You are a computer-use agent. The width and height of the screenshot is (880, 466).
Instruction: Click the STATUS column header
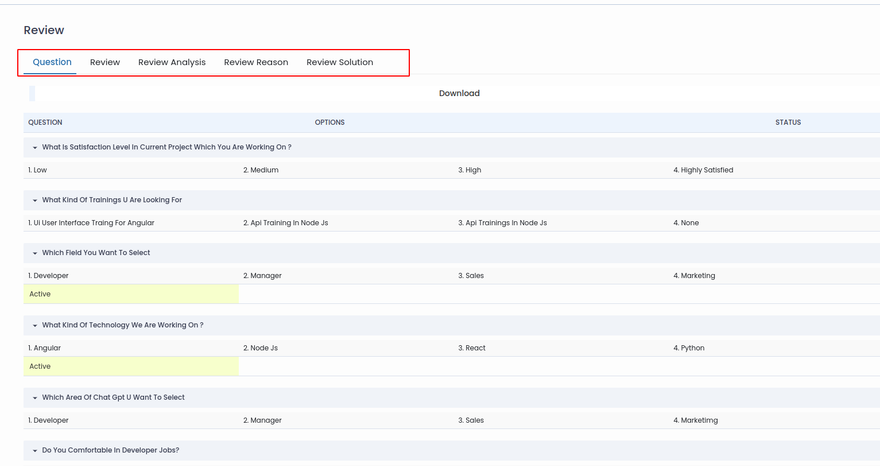[788, 123]
